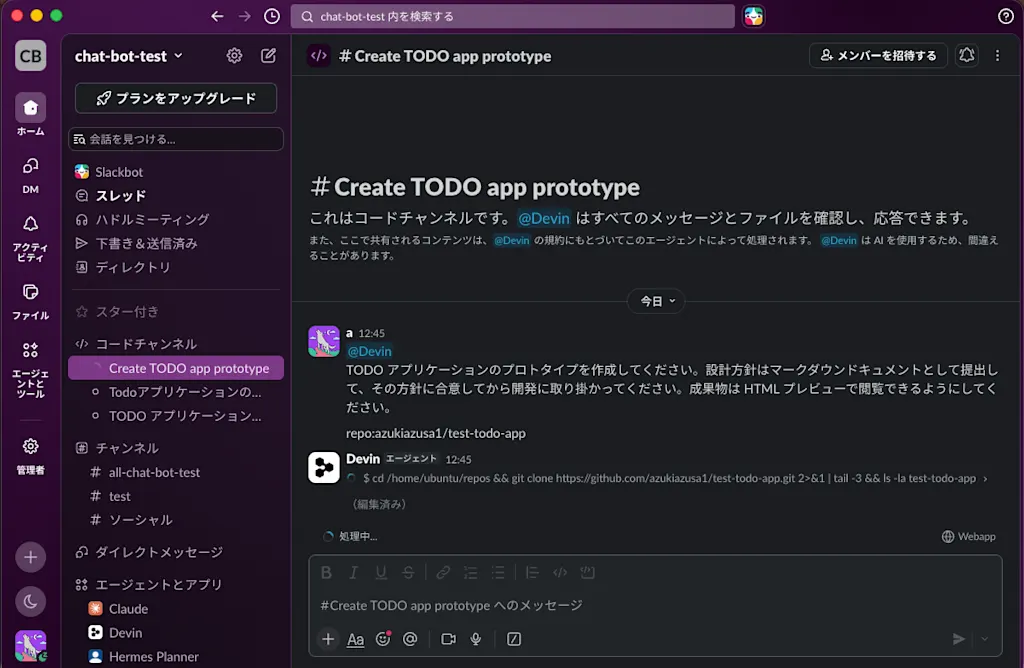1024x668 pixels.
Task: Expand the スター付き section
Action: tap(127, 311)
